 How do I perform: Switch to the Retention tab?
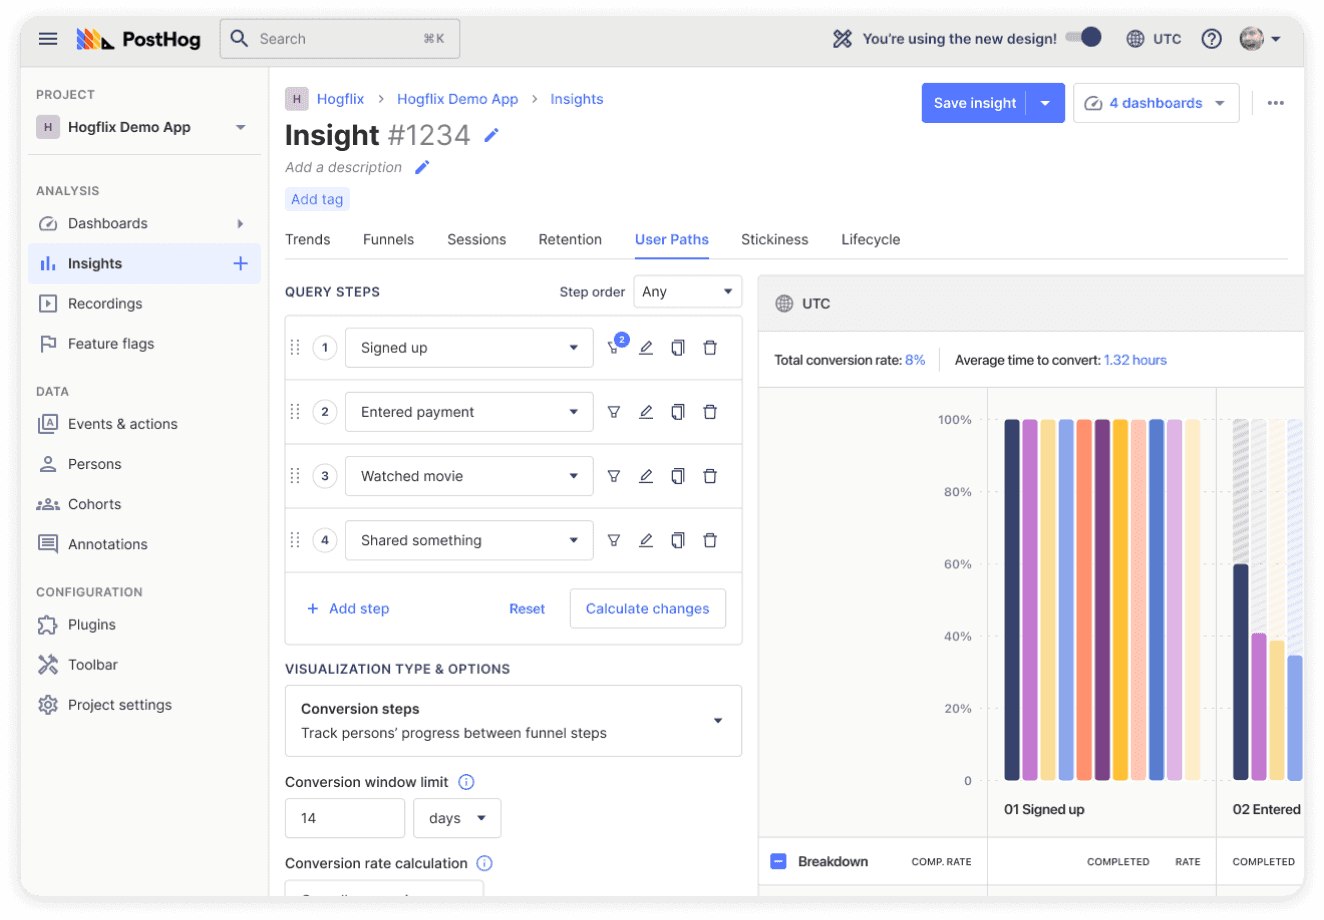tap(570, 239)
